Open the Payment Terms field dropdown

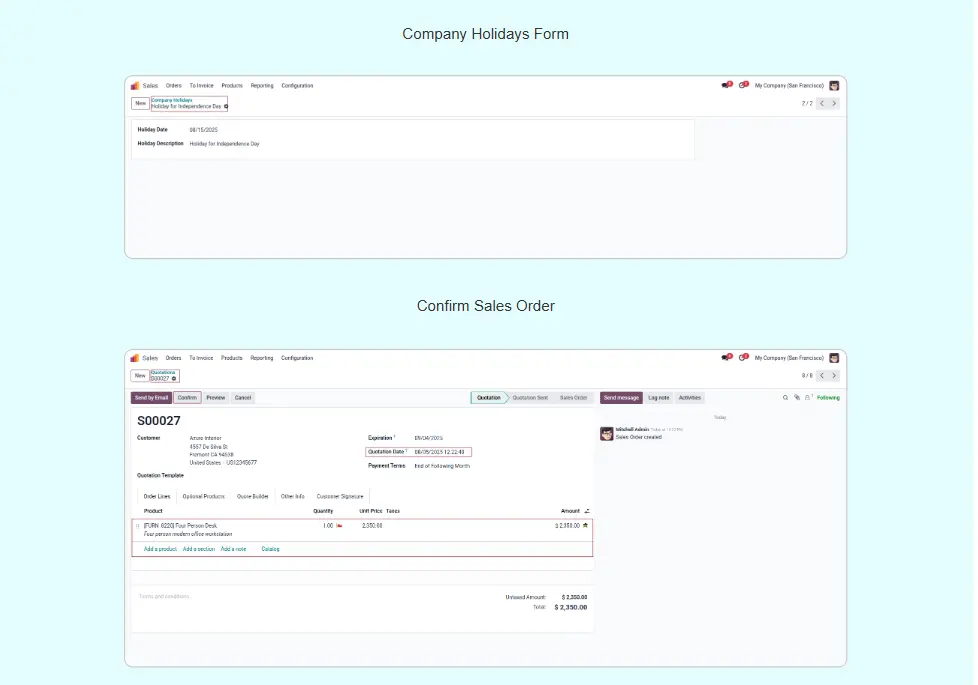(441, 466)
